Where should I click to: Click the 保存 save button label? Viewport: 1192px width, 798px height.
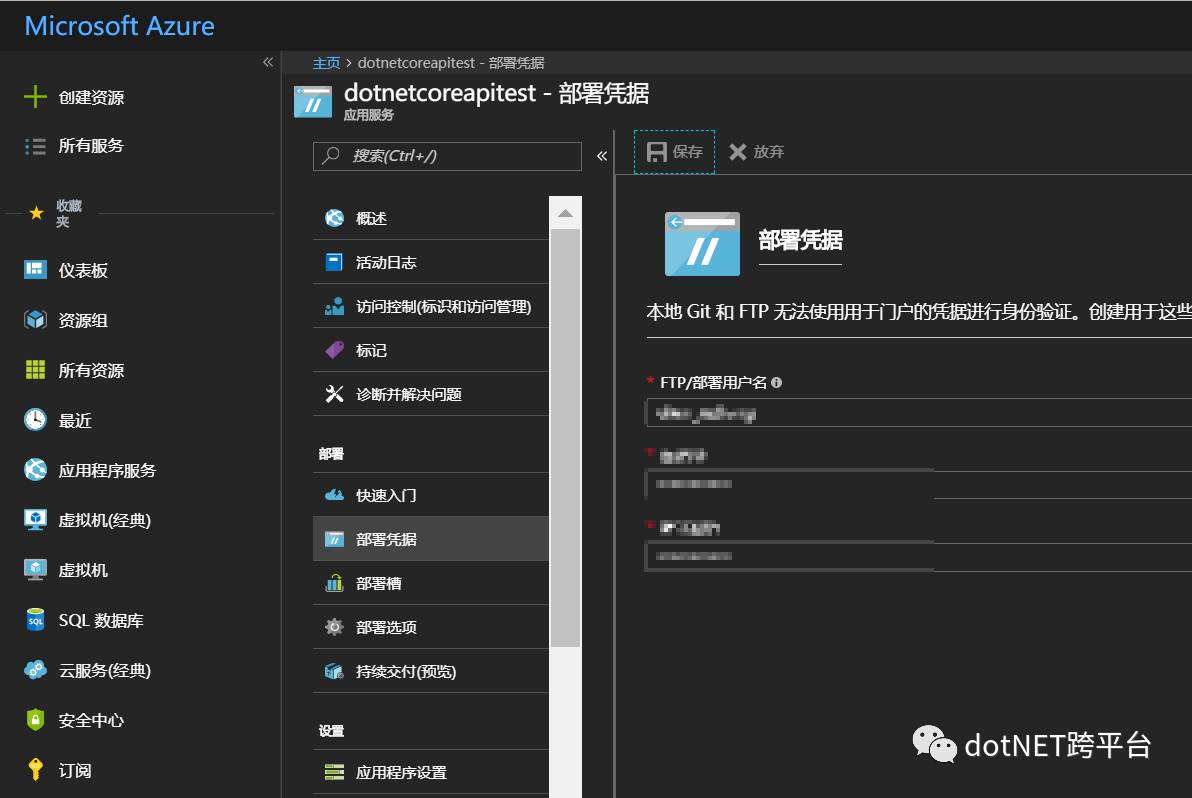(687, 152)
